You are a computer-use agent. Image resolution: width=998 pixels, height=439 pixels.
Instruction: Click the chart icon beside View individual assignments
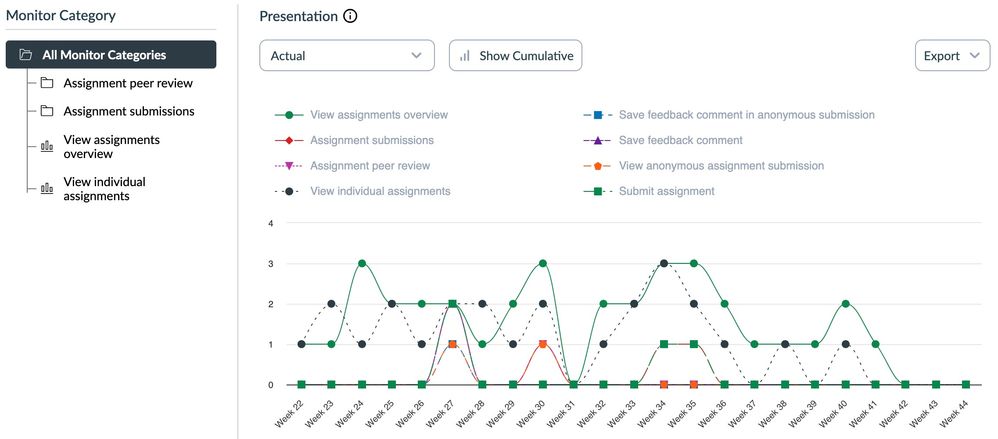click(46, 189)
